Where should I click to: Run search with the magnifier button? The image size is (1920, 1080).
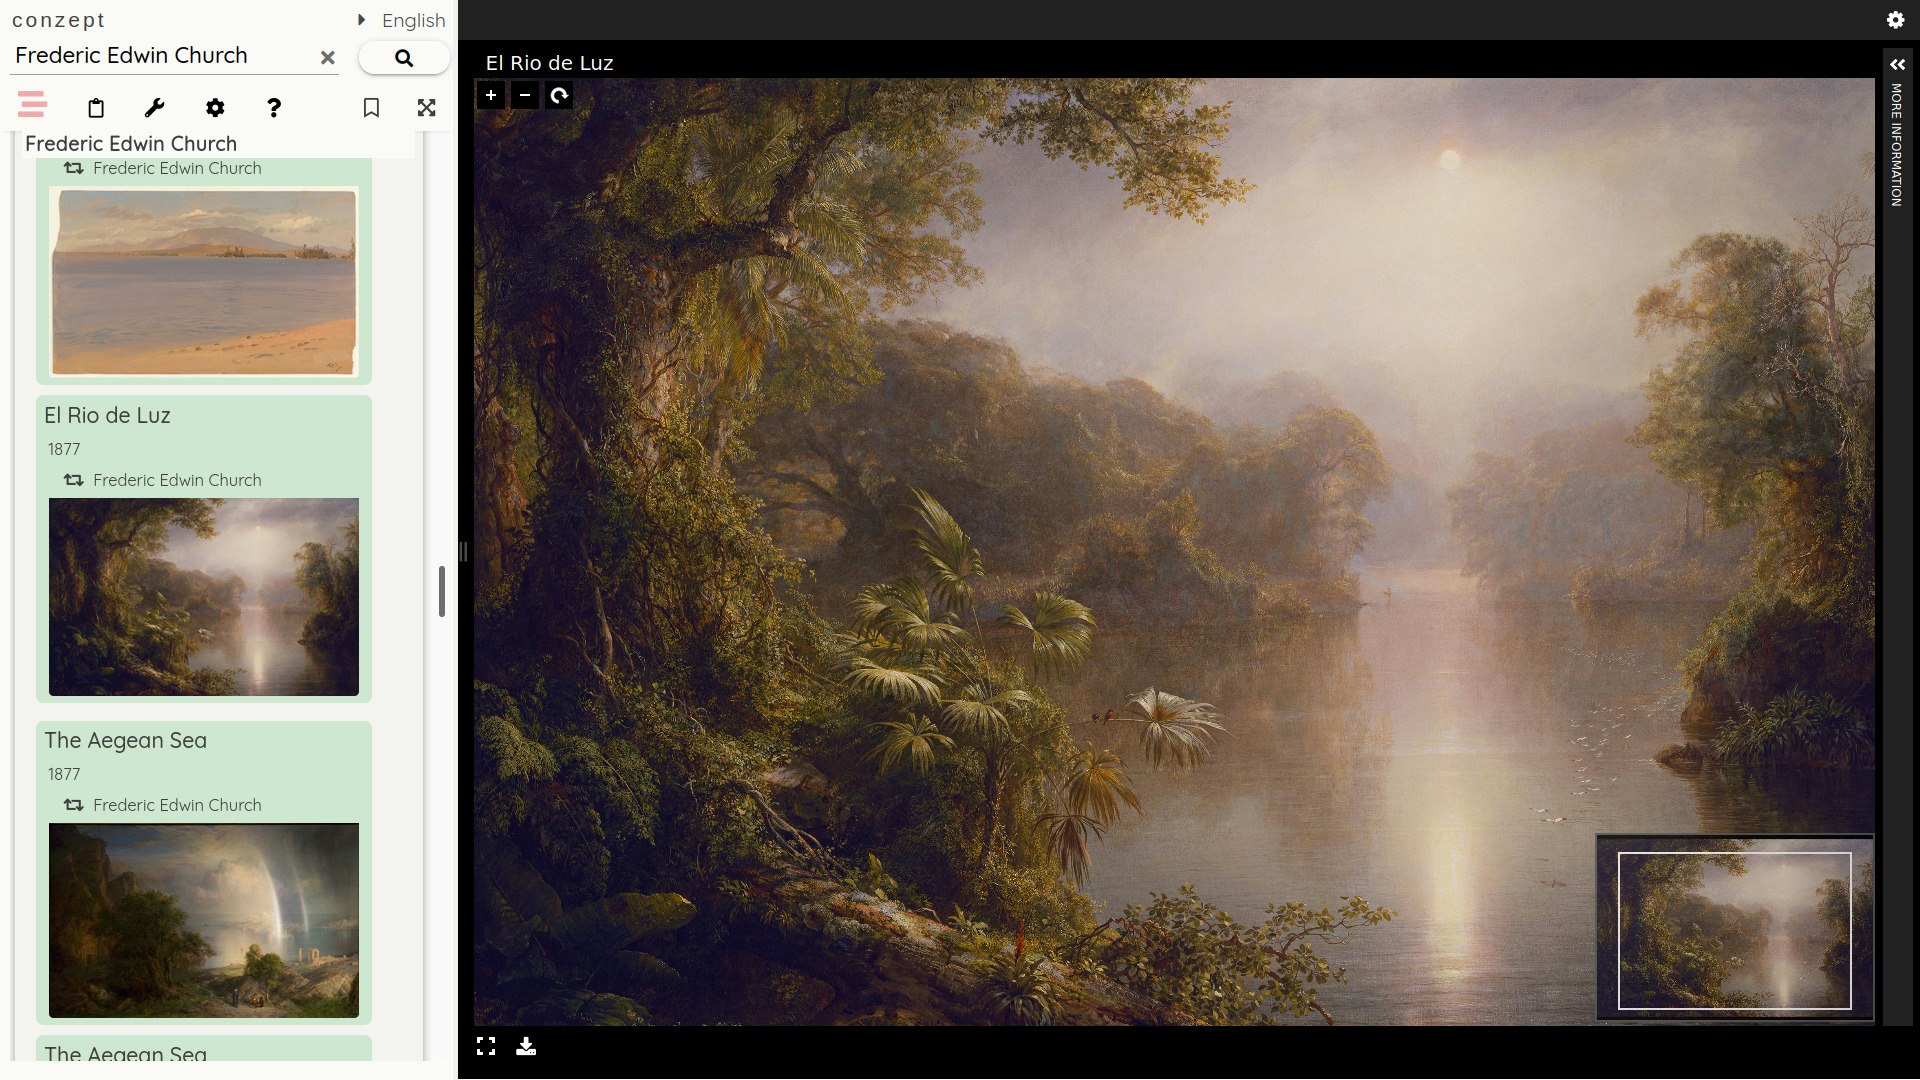[x=404, y=58]
